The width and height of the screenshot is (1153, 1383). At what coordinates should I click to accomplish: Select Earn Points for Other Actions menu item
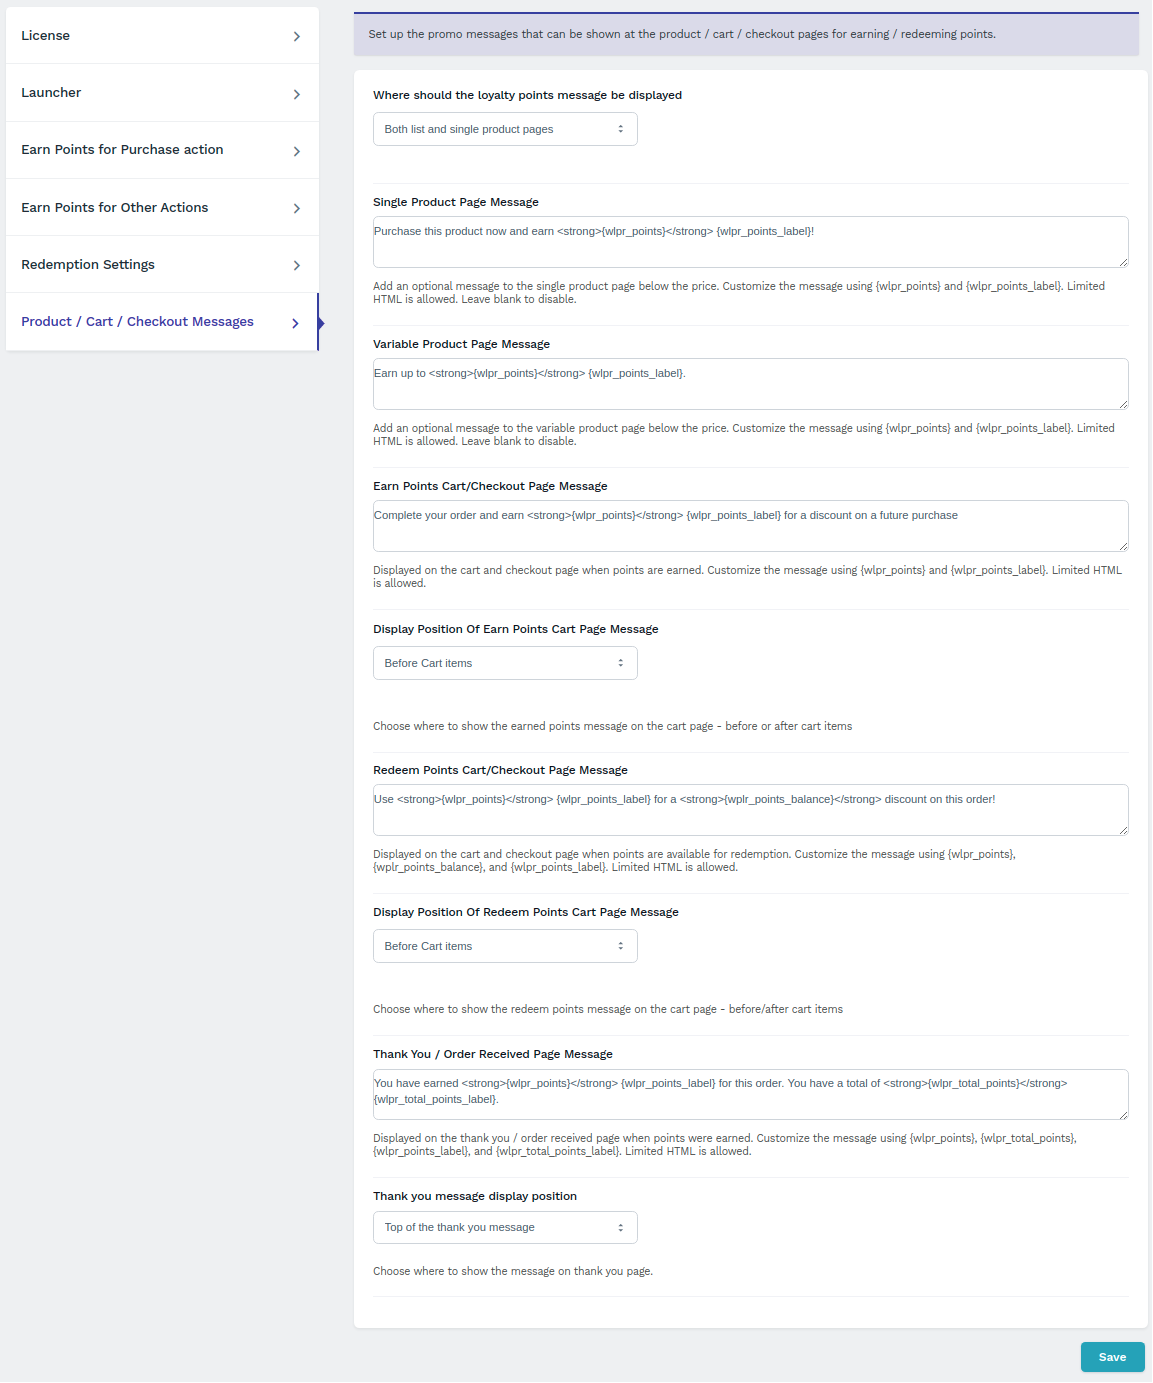coord(162,208)
